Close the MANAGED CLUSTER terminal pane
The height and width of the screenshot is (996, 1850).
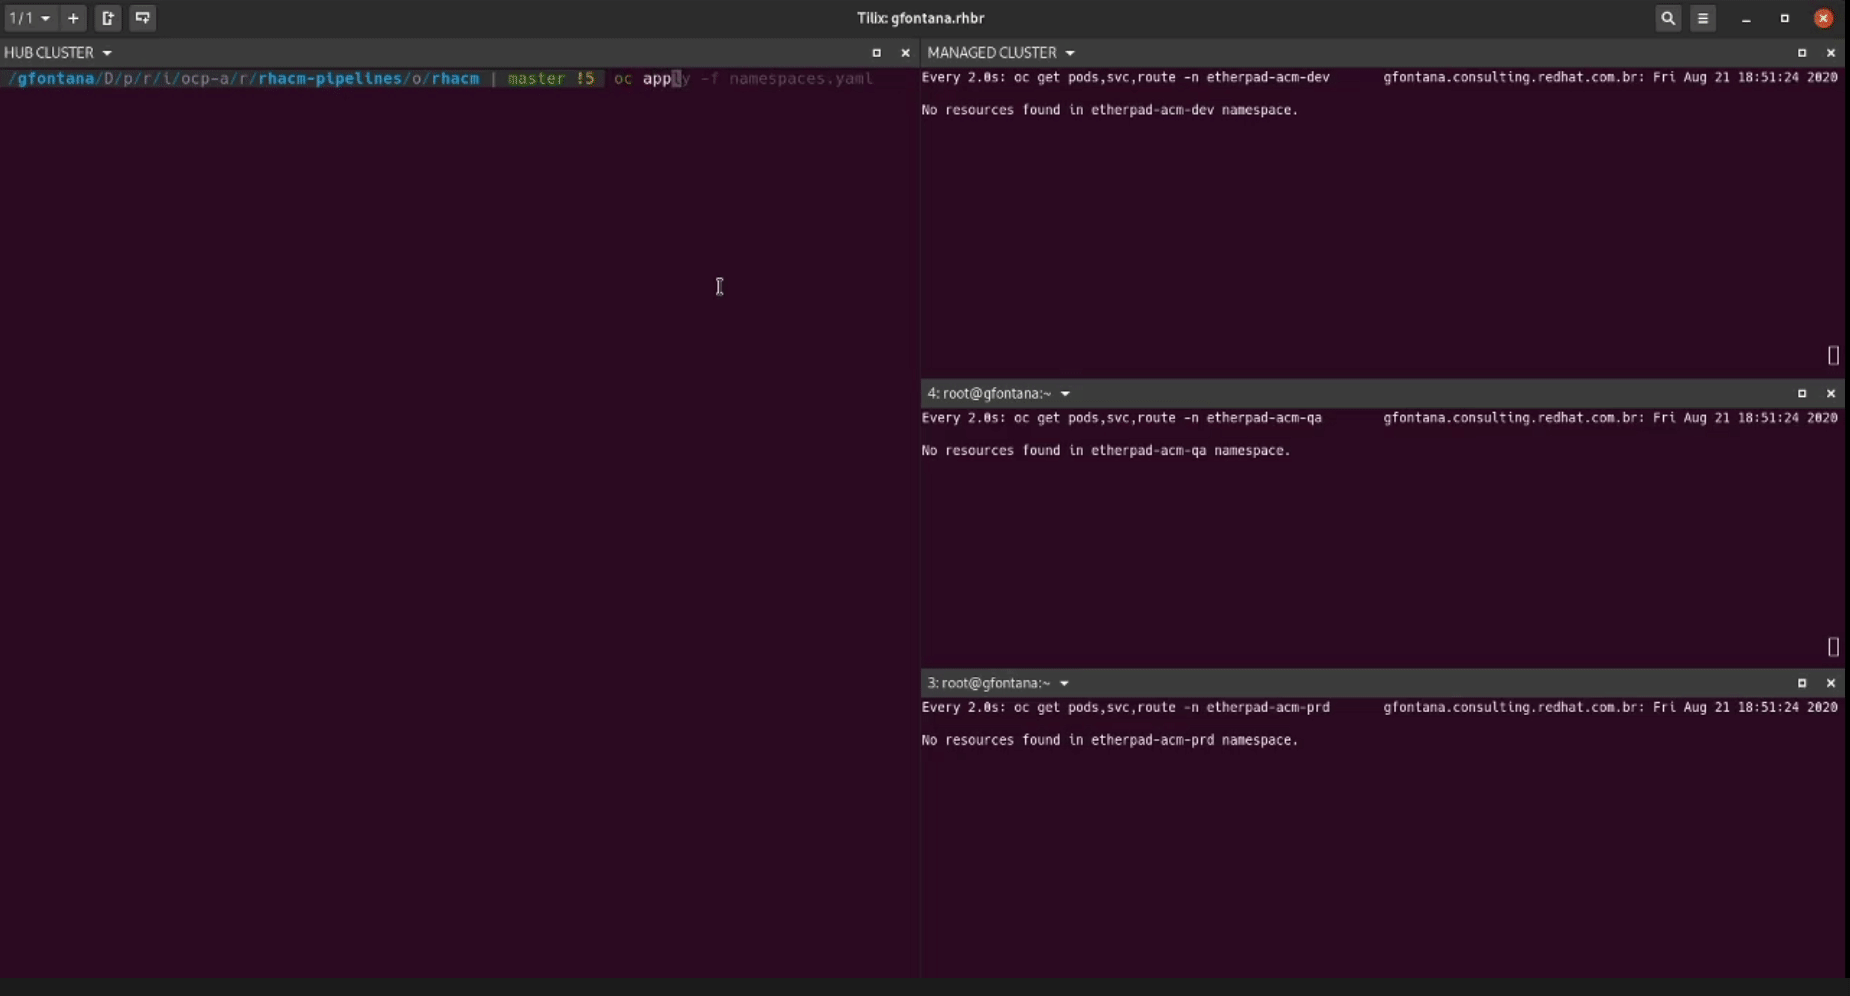(x=1831, y=53)
